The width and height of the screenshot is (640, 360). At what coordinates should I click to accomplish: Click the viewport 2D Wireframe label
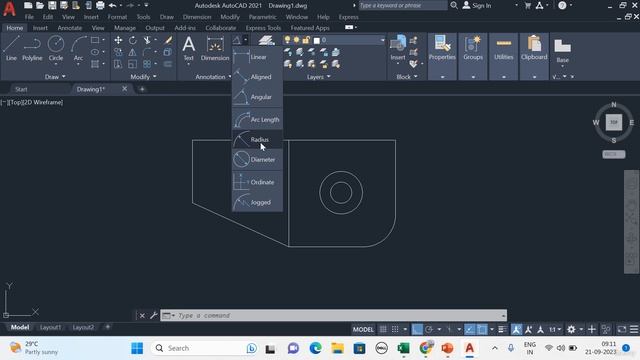tap(42, 102)
